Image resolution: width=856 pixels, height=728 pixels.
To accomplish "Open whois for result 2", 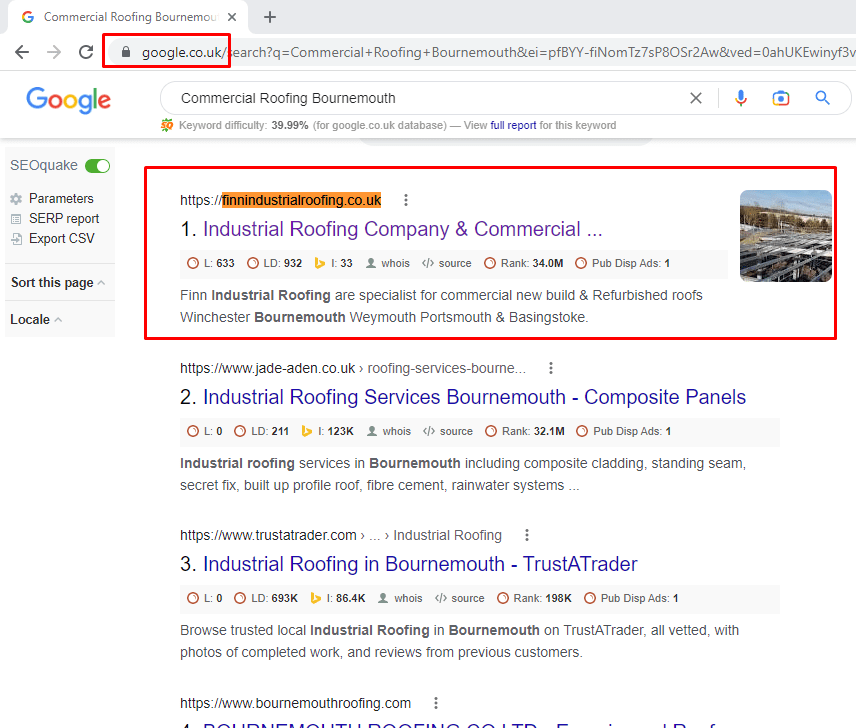I will [389, 432].
